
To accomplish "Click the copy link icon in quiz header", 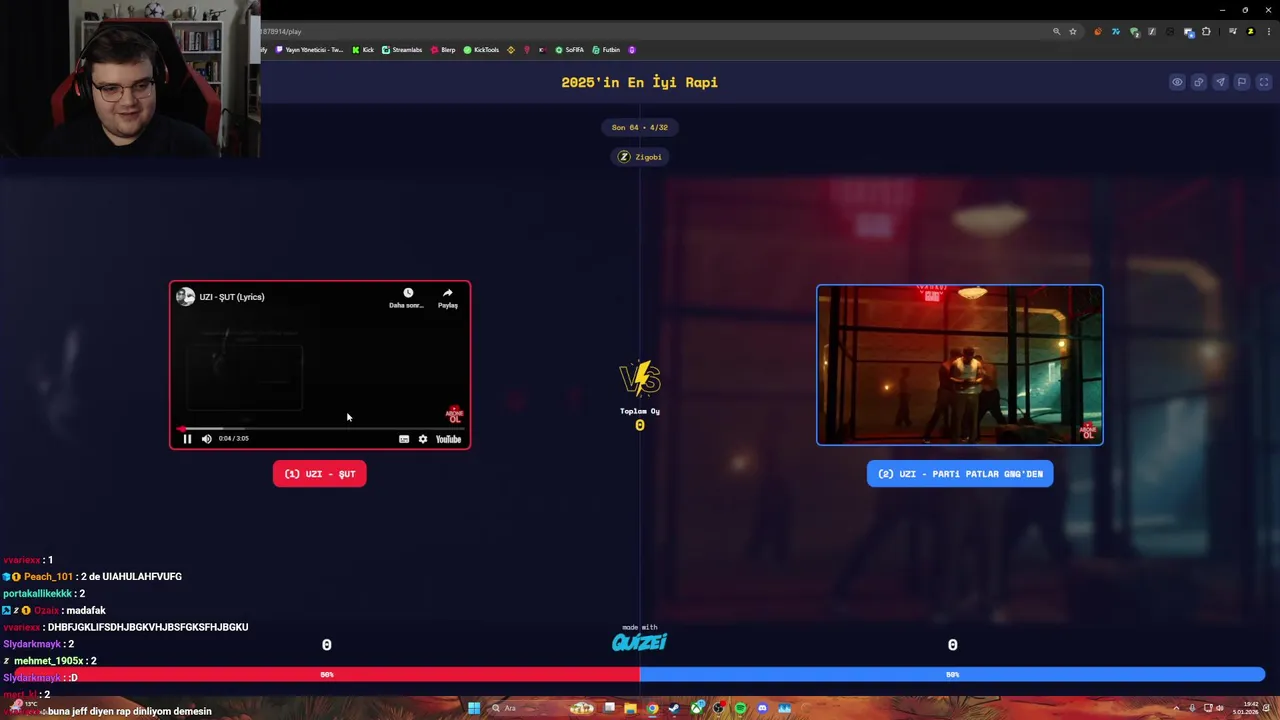I will [x=1198, y=82].
